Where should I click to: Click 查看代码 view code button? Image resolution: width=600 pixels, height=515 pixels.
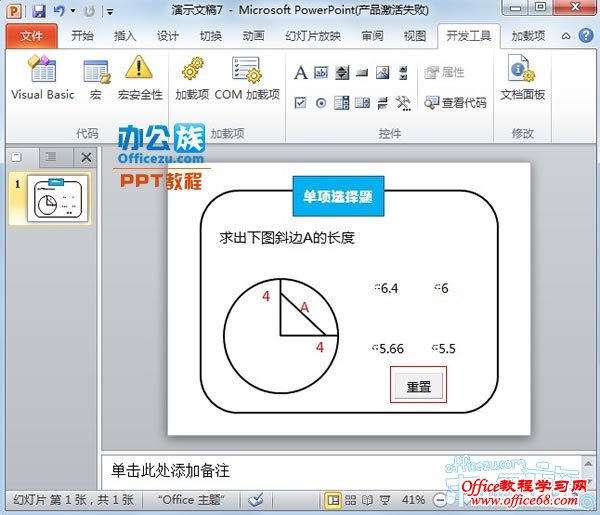[x=456, y=102]
